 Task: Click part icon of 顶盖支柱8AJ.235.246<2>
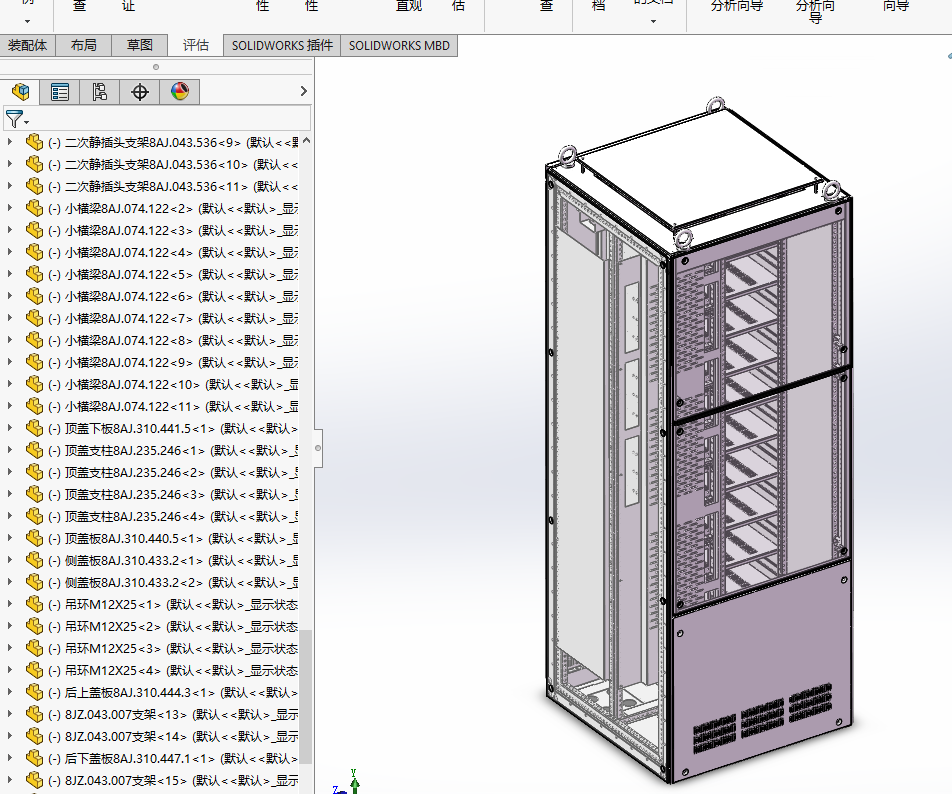tap(35, 472)
